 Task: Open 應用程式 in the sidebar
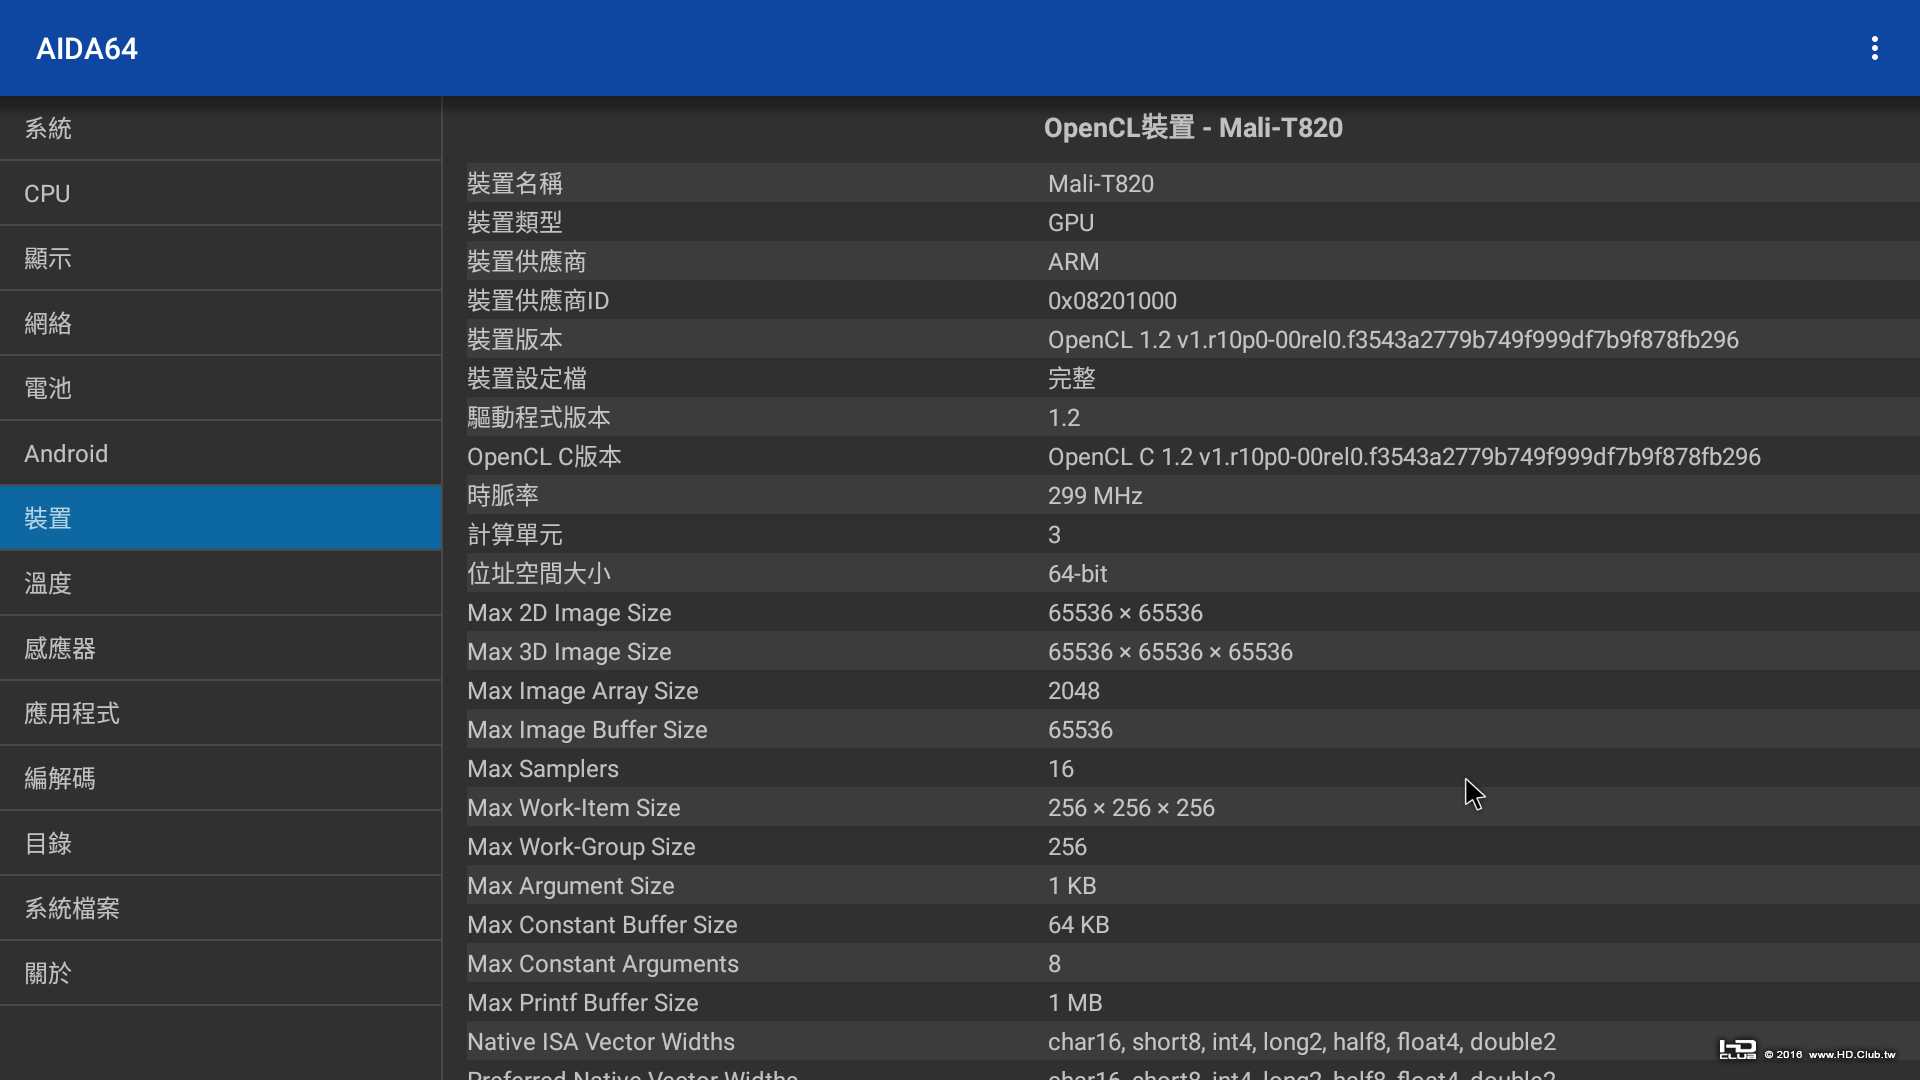coord(220,713)
